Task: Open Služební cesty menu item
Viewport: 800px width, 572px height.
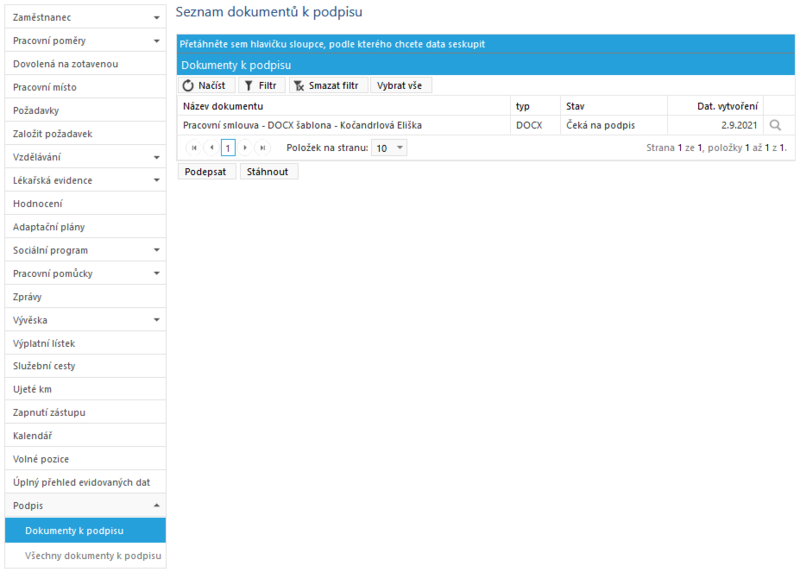Action: tap(85, 366)
